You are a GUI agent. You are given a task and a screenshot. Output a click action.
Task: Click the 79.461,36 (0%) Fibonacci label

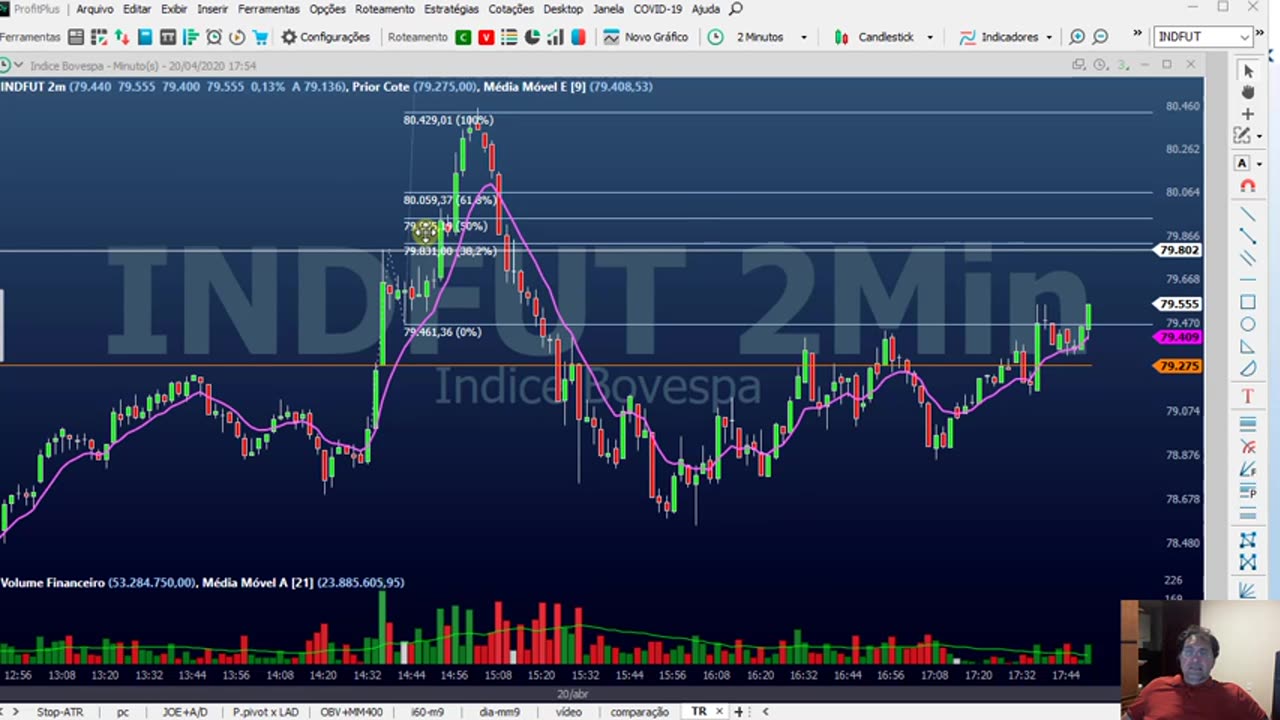click(x=442, y=332)
